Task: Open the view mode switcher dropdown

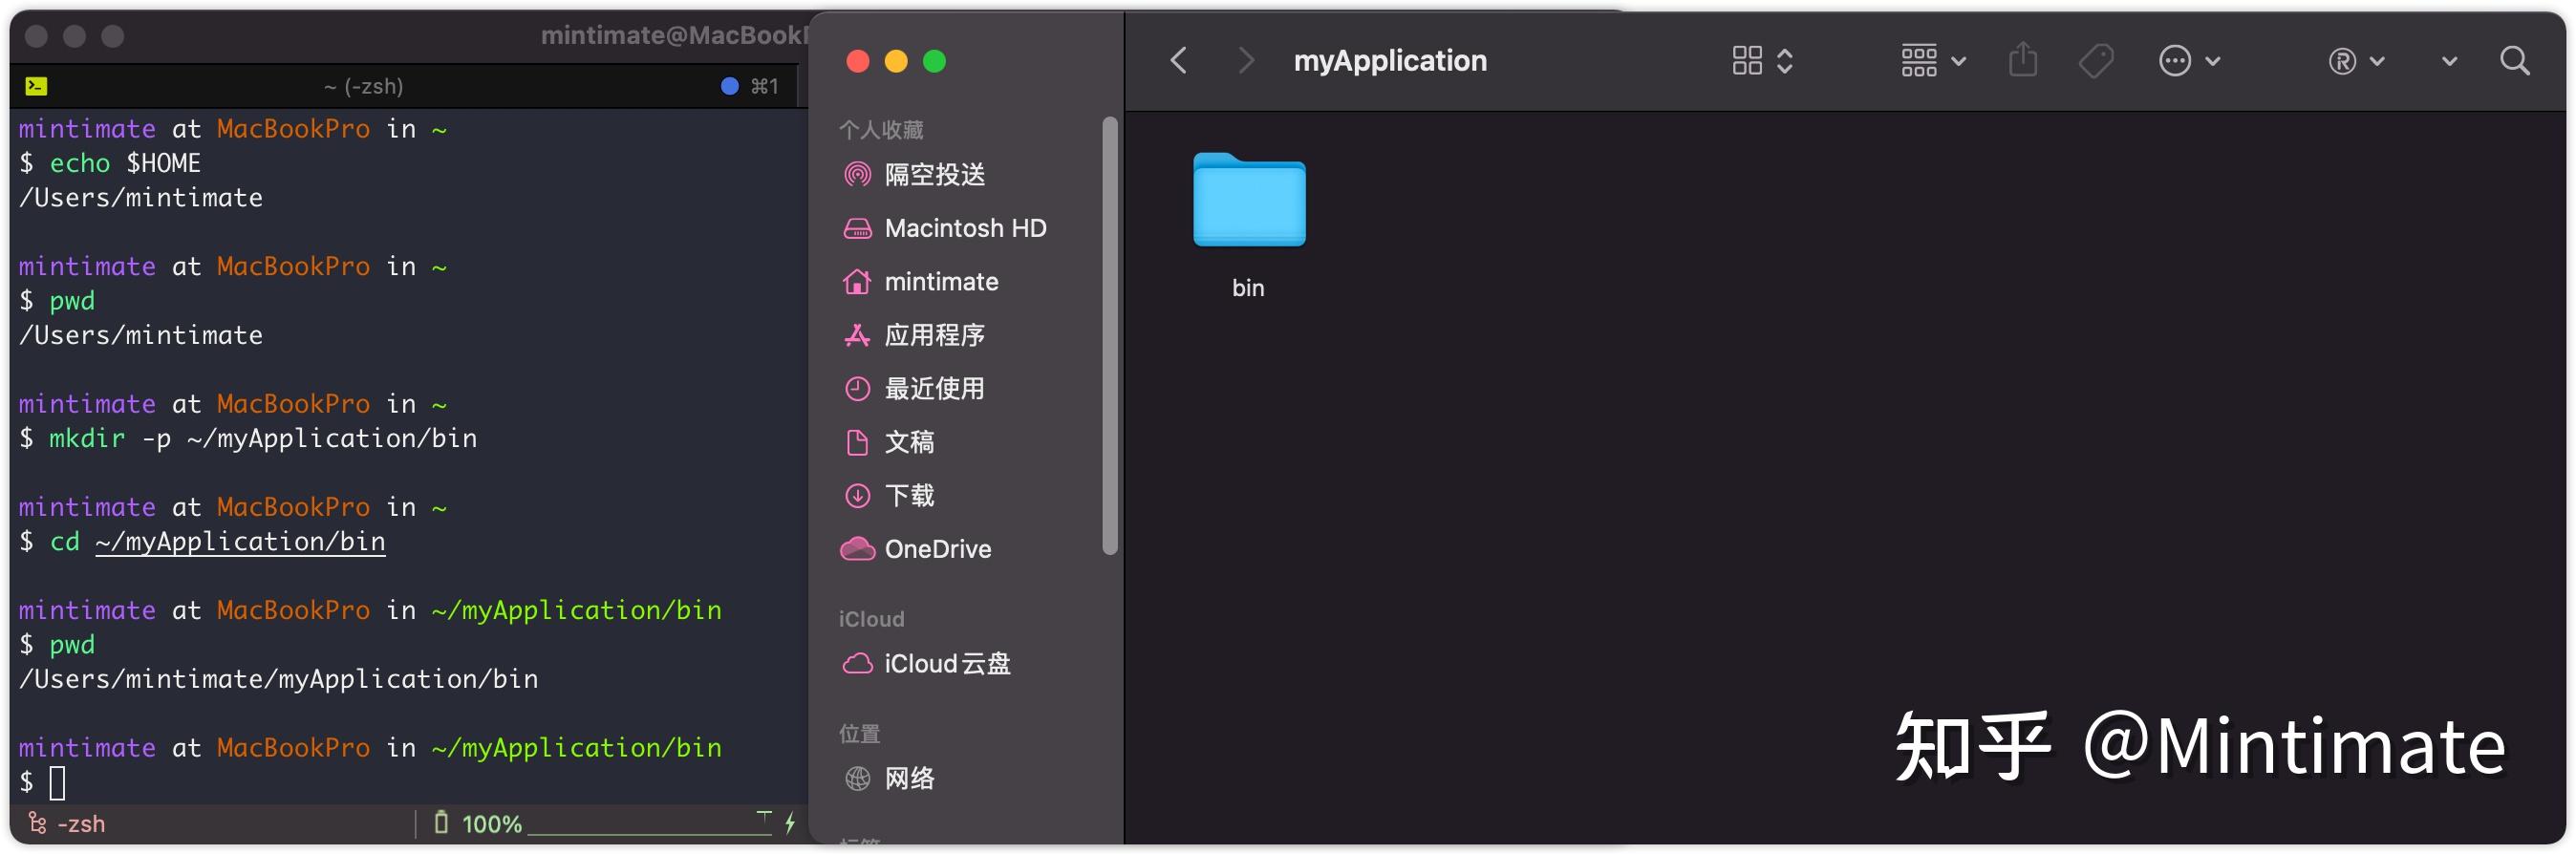Action: point(1762,61)
